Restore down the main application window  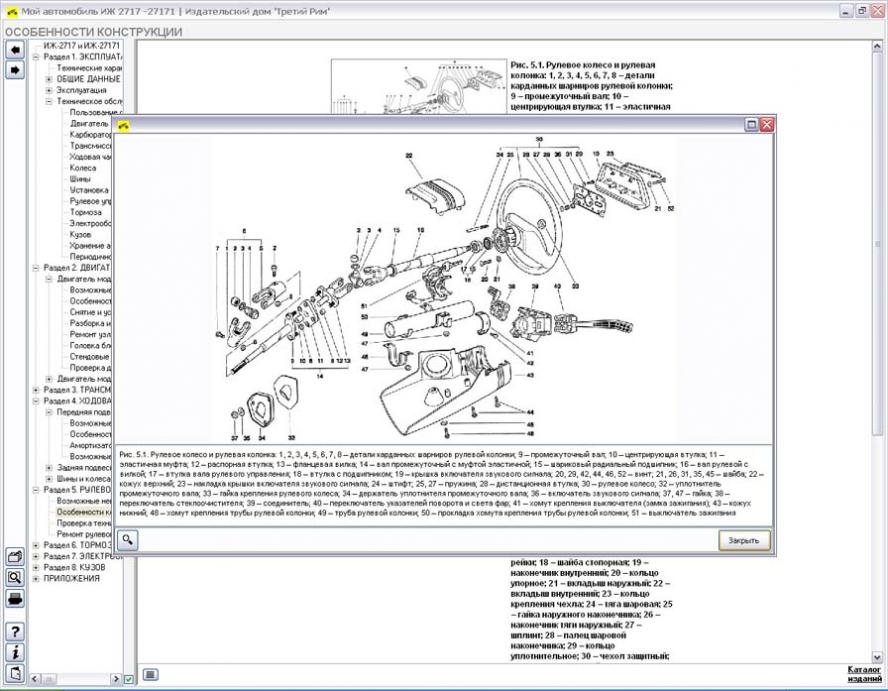[x=862, y=11]
